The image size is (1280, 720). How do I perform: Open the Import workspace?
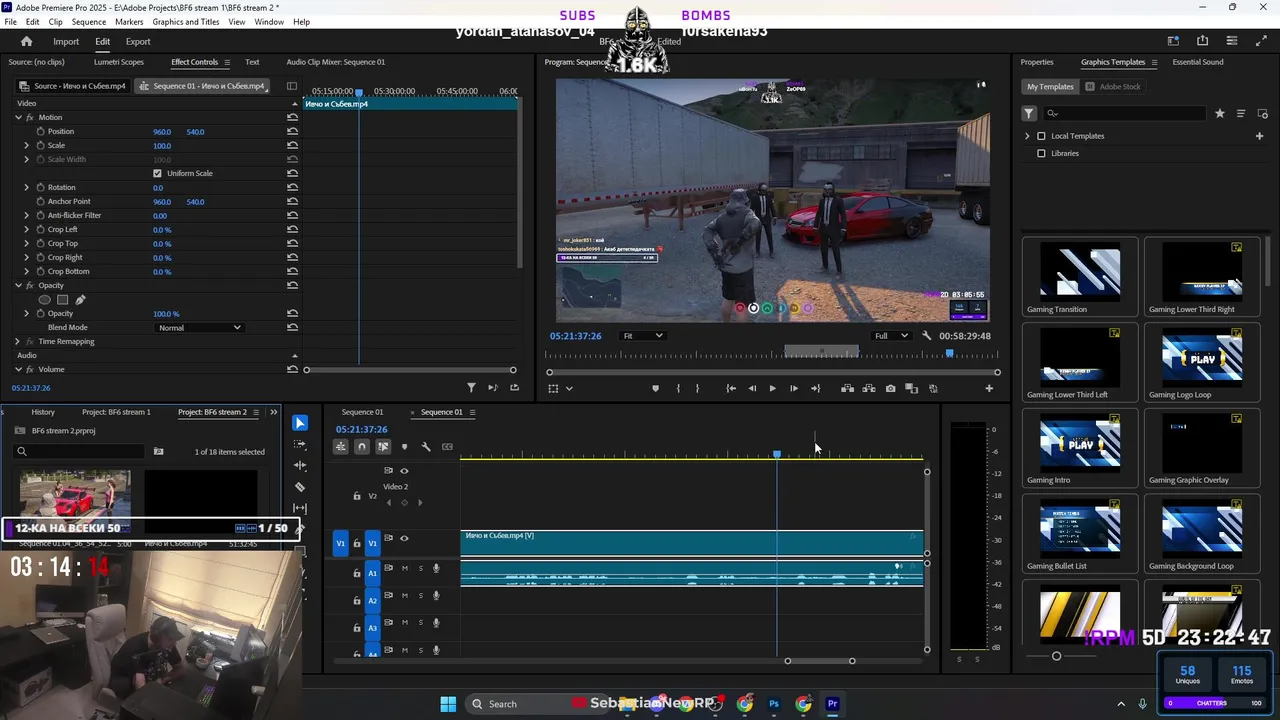click(66, 41)
